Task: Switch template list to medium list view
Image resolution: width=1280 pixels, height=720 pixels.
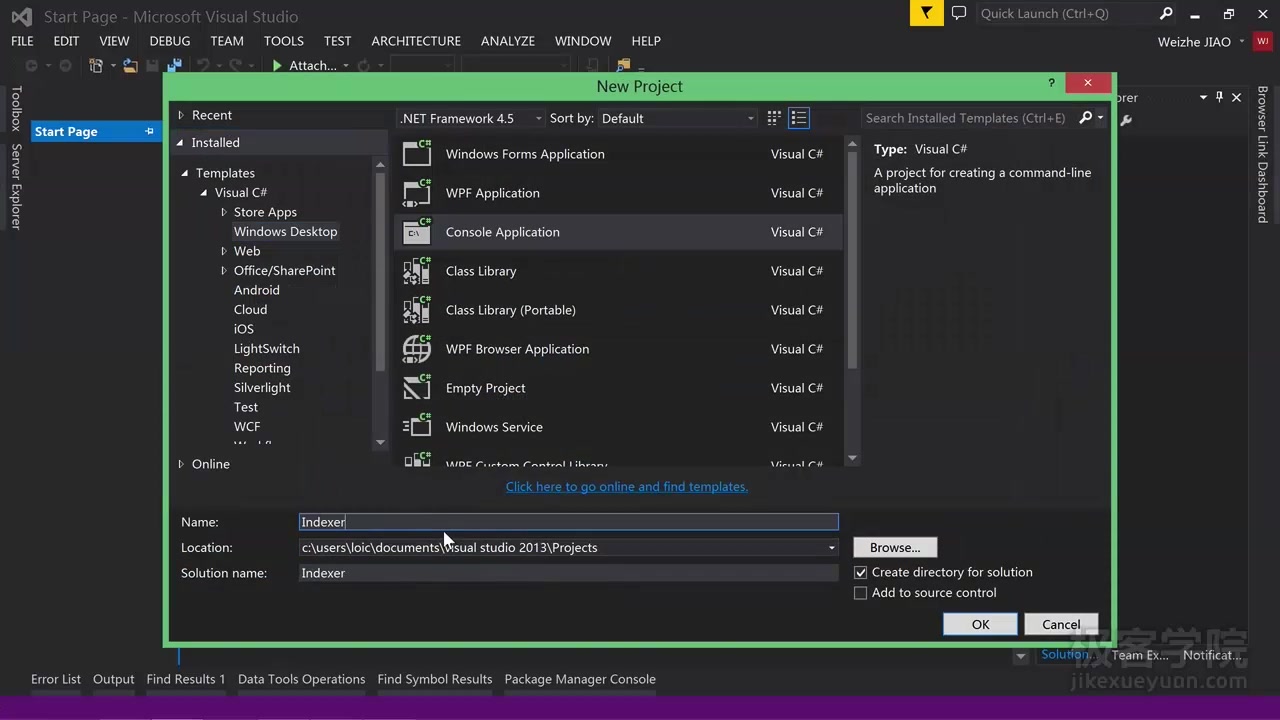Action: [x=799, y=118]
